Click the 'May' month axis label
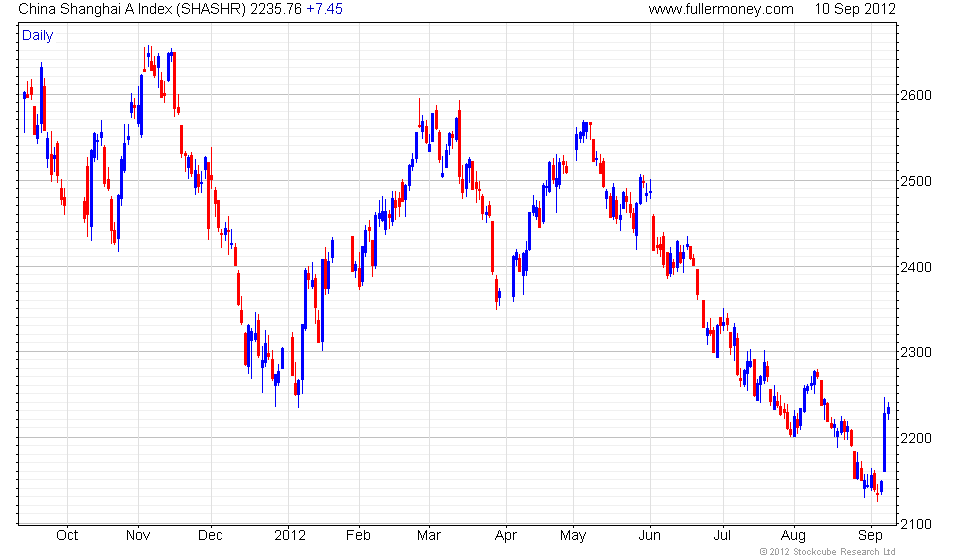 pos(573,536)
